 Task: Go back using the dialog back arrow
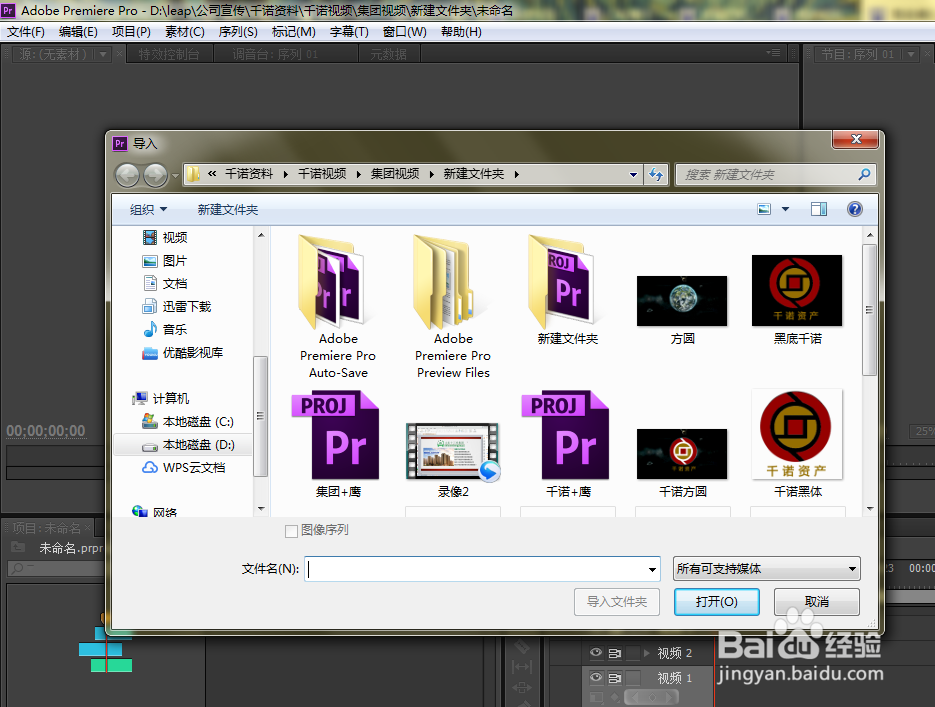tap(127, 175)
